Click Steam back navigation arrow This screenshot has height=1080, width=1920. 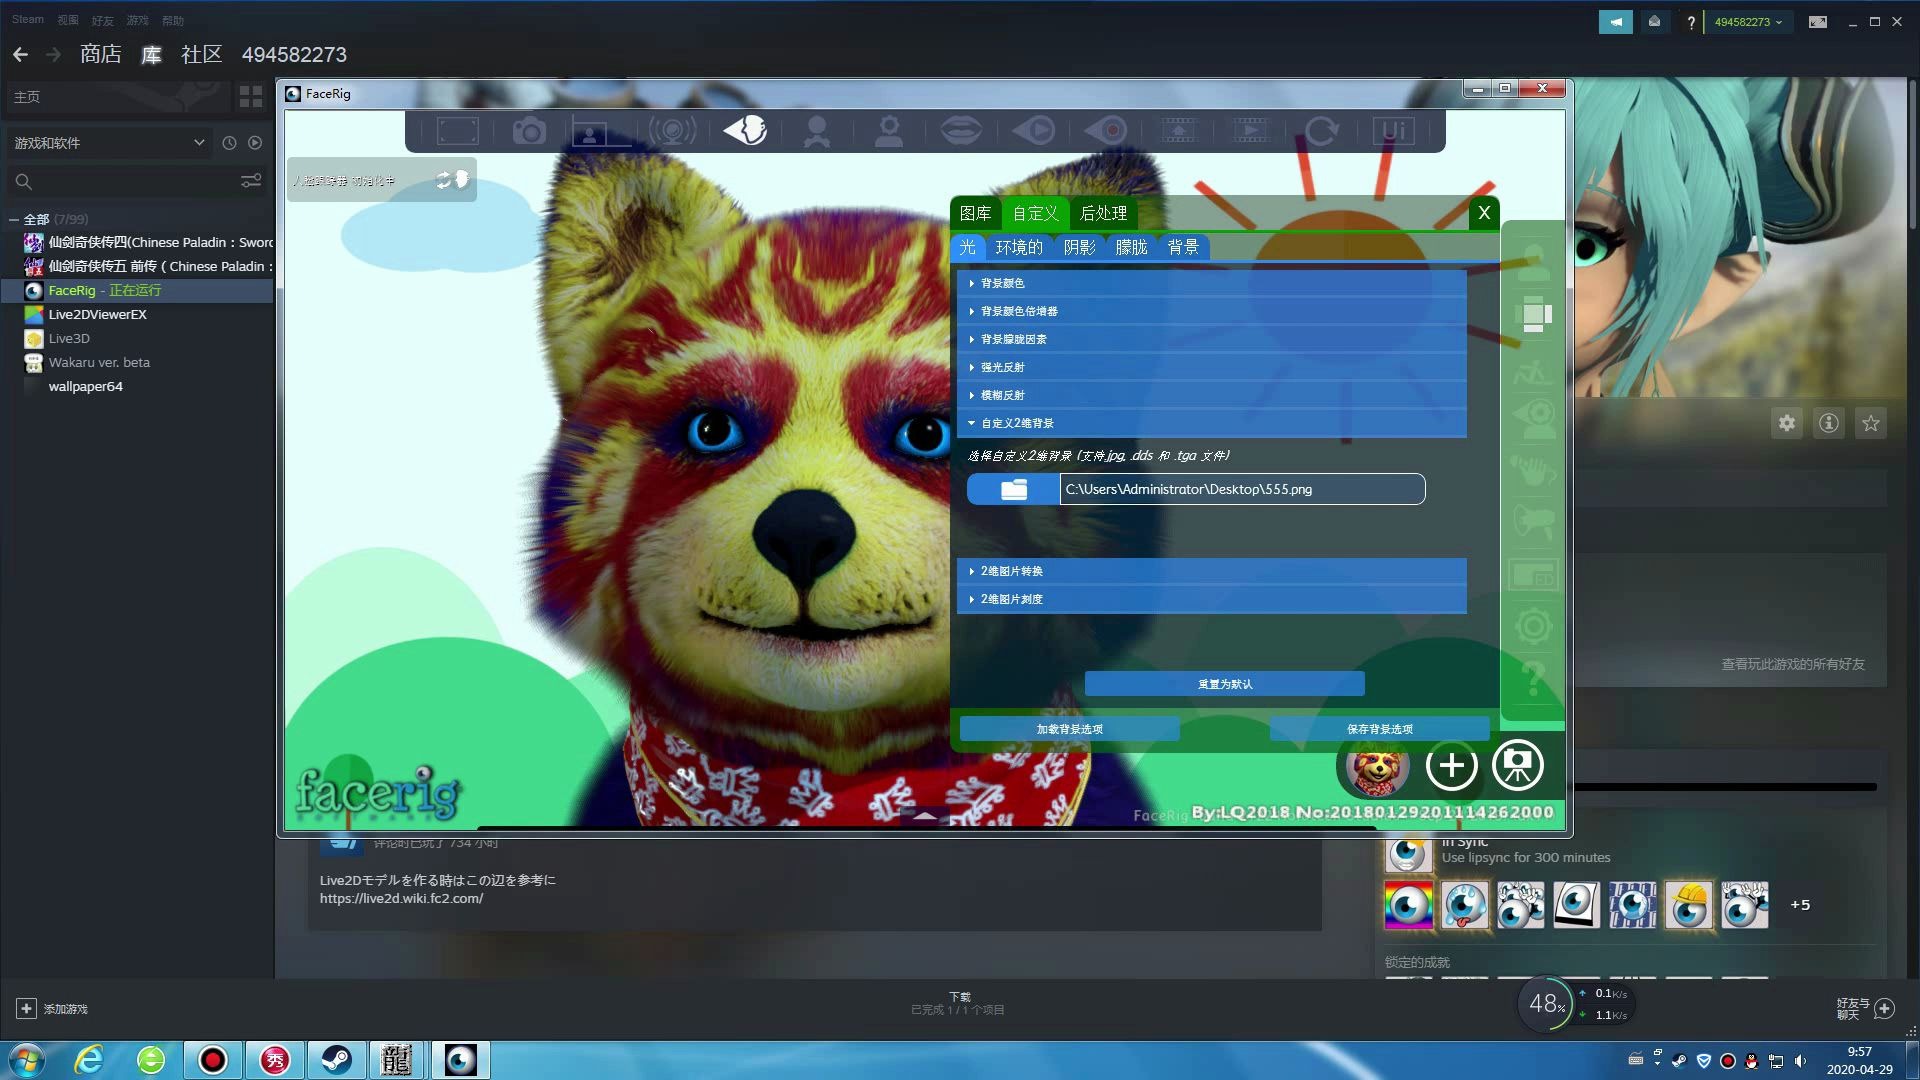coord(20,55)
